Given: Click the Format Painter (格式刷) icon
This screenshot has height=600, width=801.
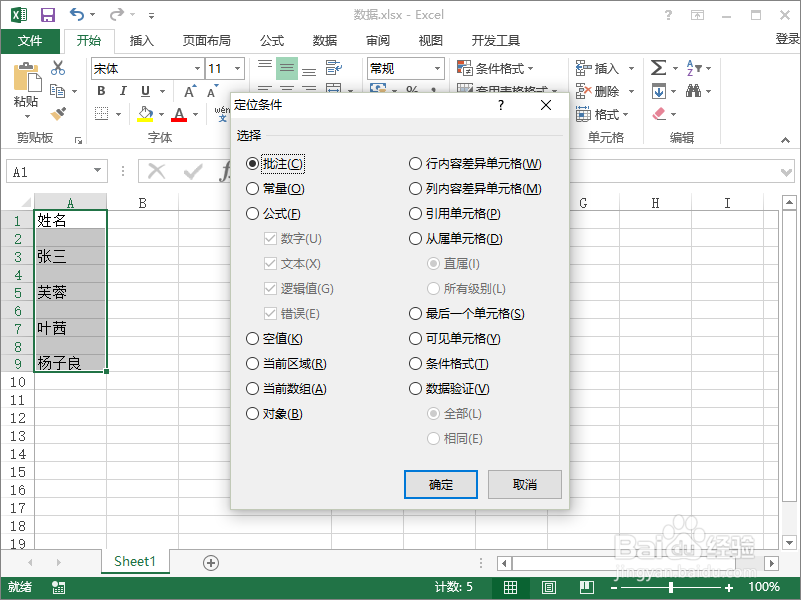Looking at the screenshot, I should pyautogui.click(x=58, y=112).
